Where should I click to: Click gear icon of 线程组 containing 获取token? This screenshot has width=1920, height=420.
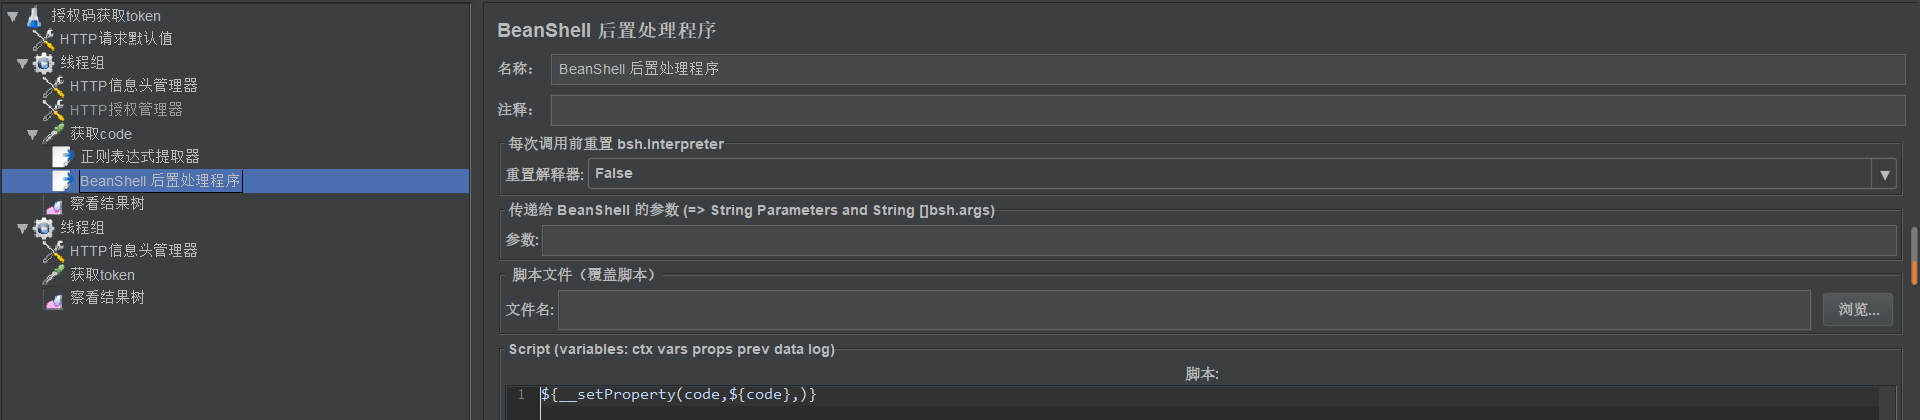(x=44, y=228)
